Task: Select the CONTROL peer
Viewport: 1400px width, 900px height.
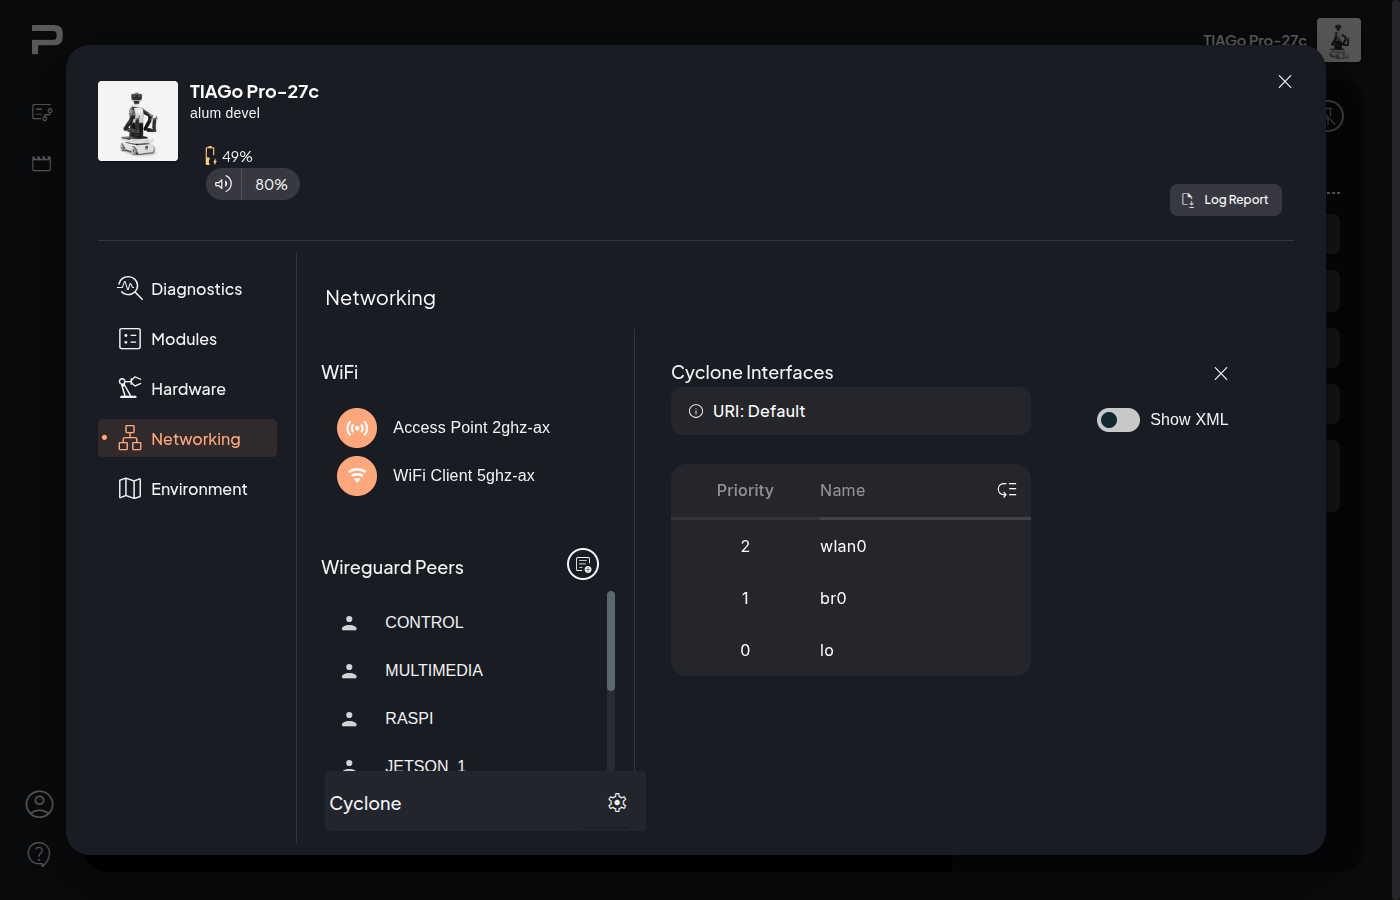Action: point(424,622)
